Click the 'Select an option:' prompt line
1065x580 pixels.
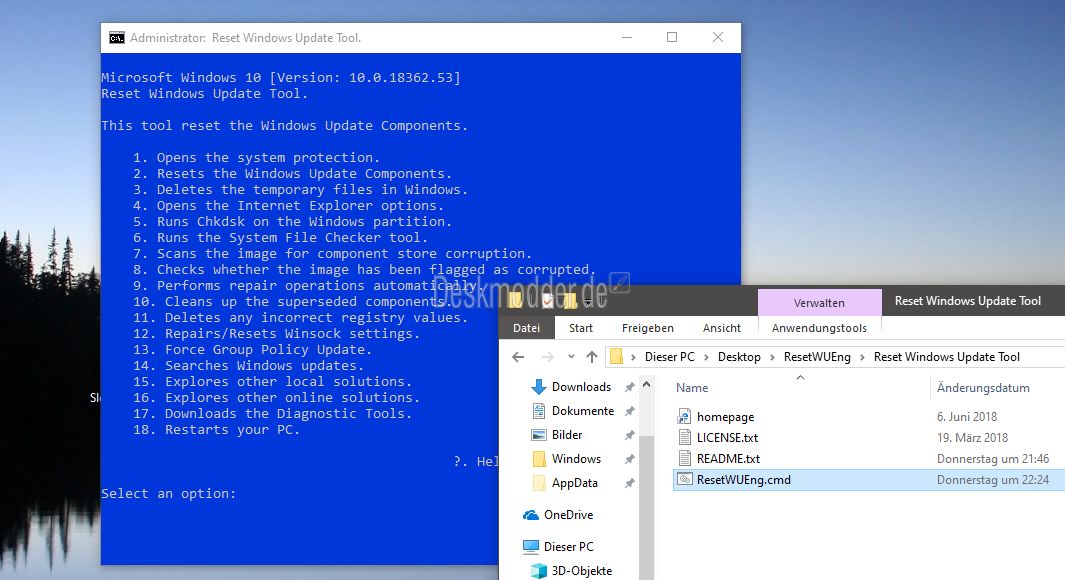coord(168,494)
